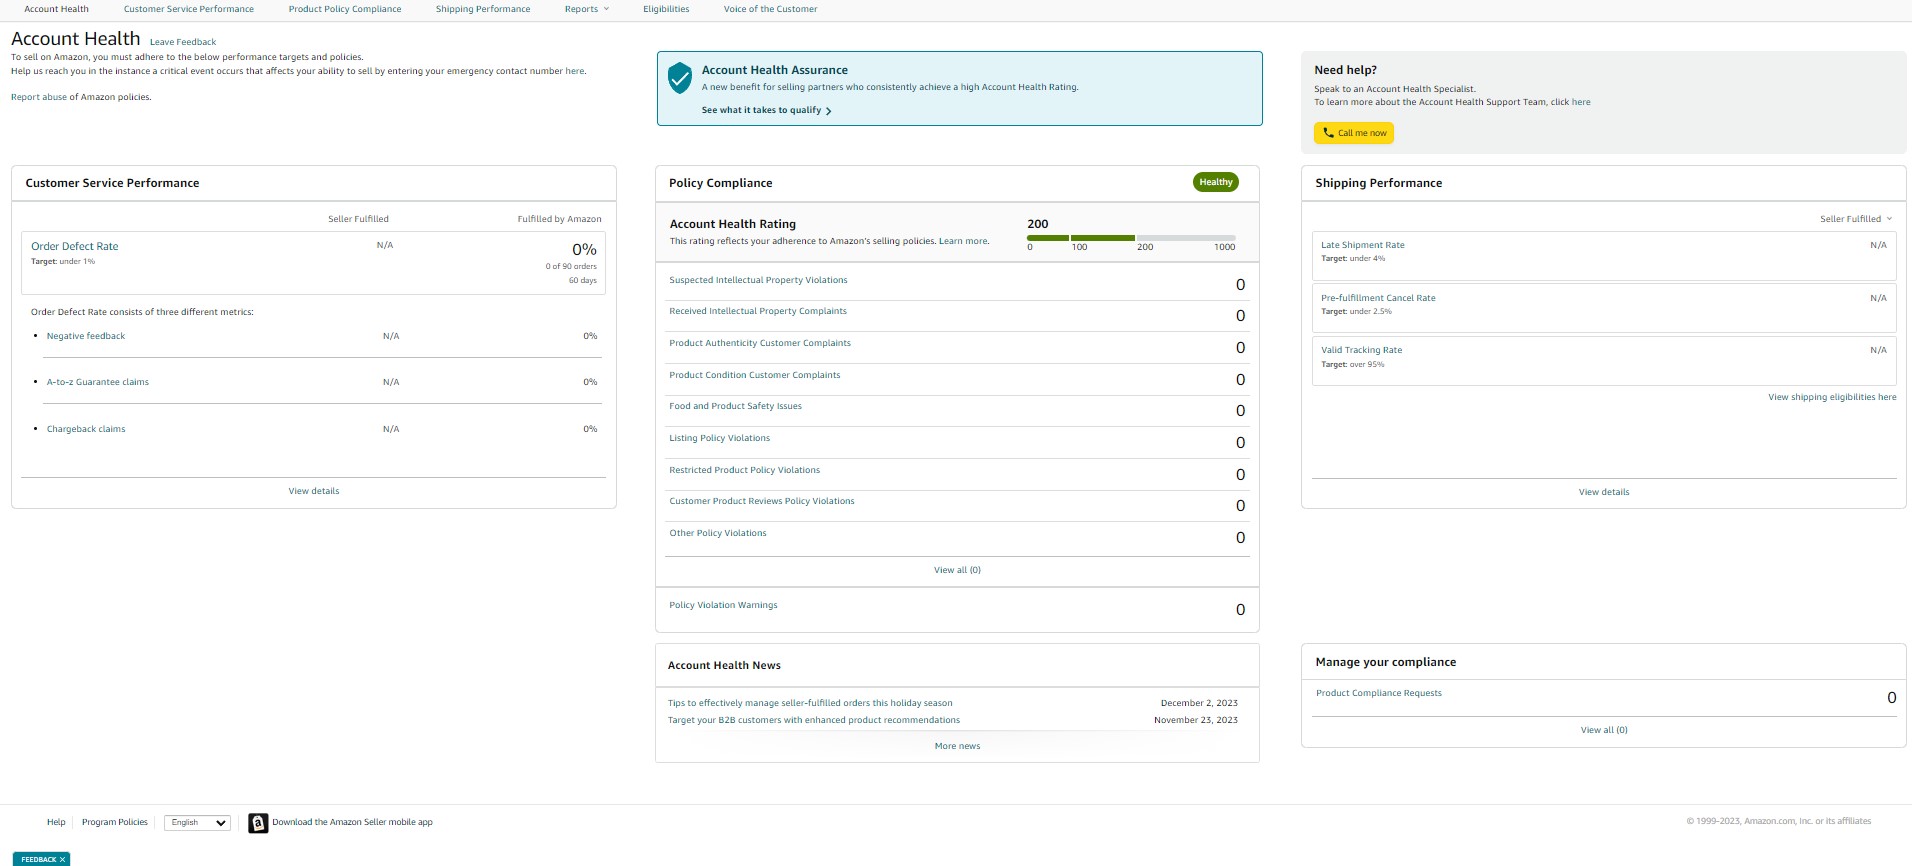Open the emergency contact number here link
Viewport: 1912px width, 866px height.
pyautogui.click(x=574, y=71)
